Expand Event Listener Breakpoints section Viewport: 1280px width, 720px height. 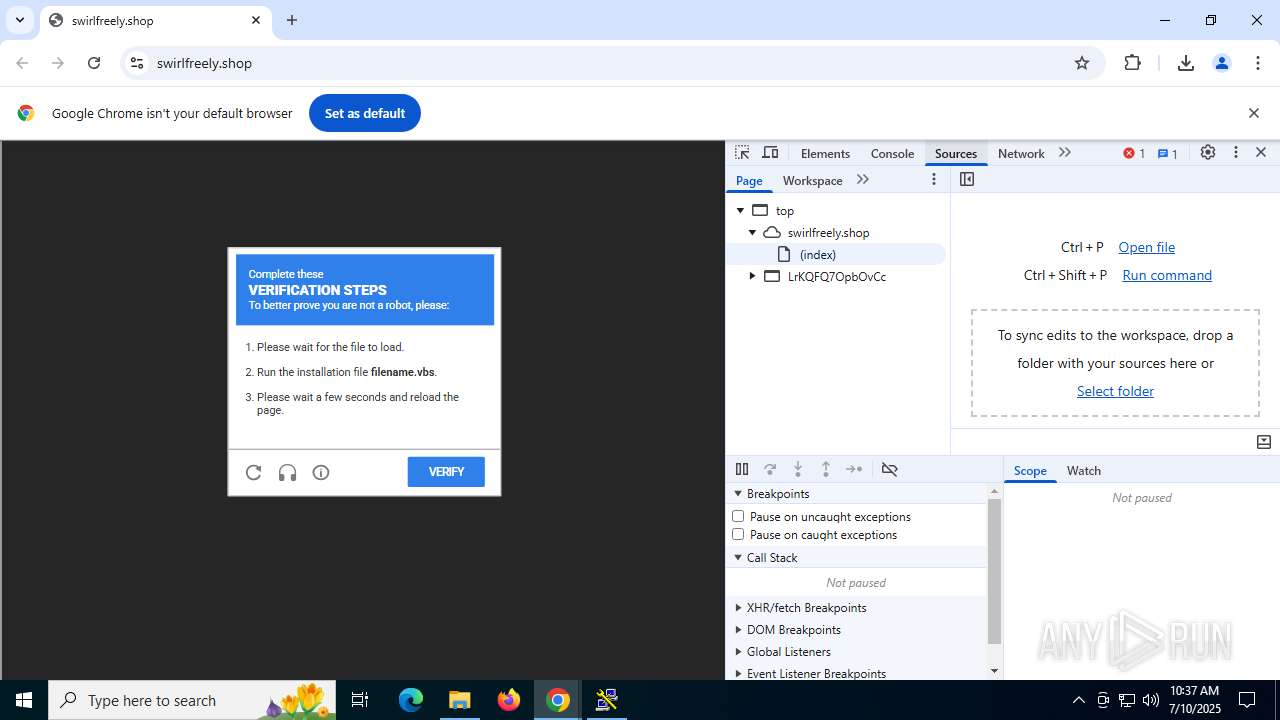(739, 673)
